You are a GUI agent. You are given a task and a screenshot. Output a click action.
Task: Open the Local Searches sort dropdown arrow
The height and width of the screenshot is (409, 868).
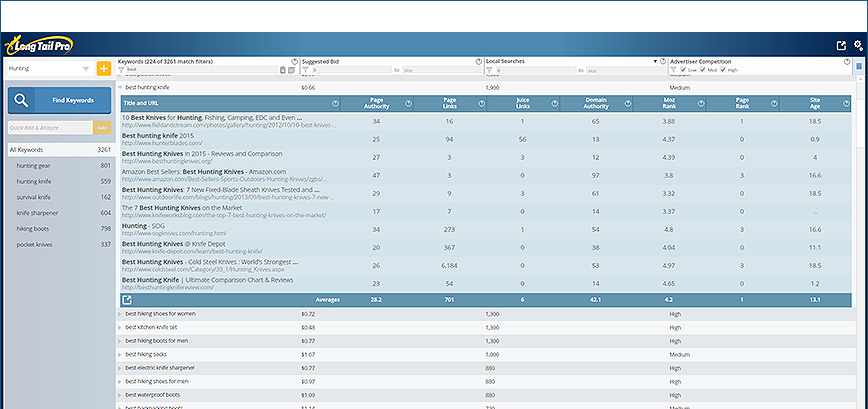(655, 61)
